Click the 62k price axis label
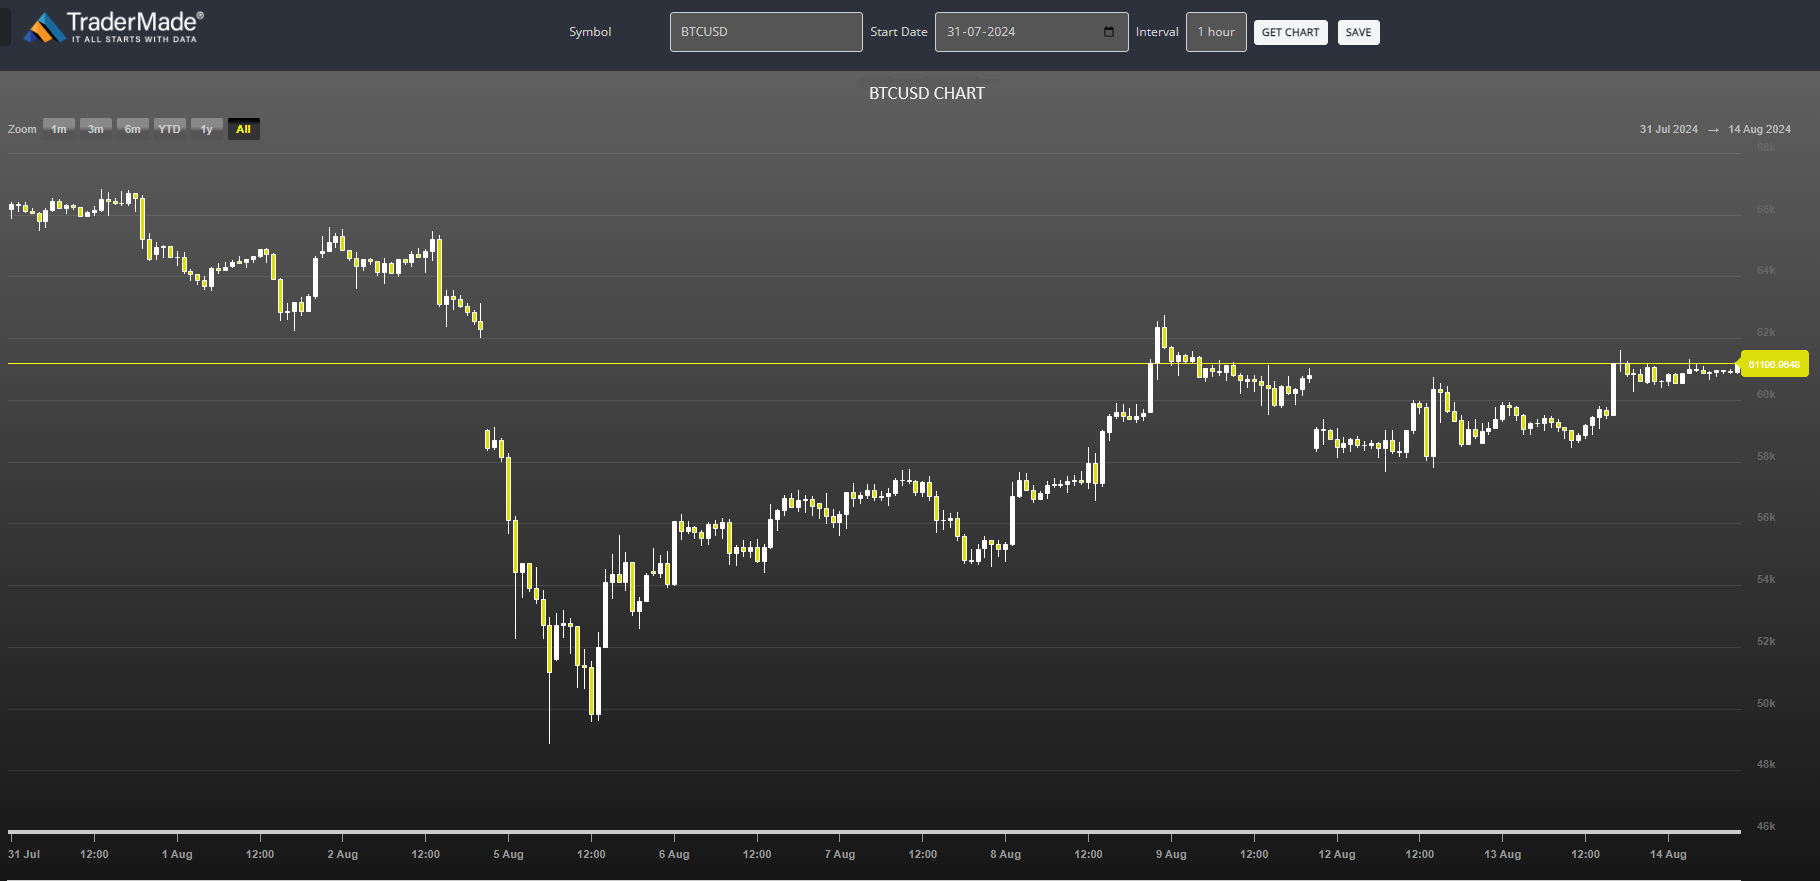The width and height of the screenshot is (1820, 881). [1766, 332]
